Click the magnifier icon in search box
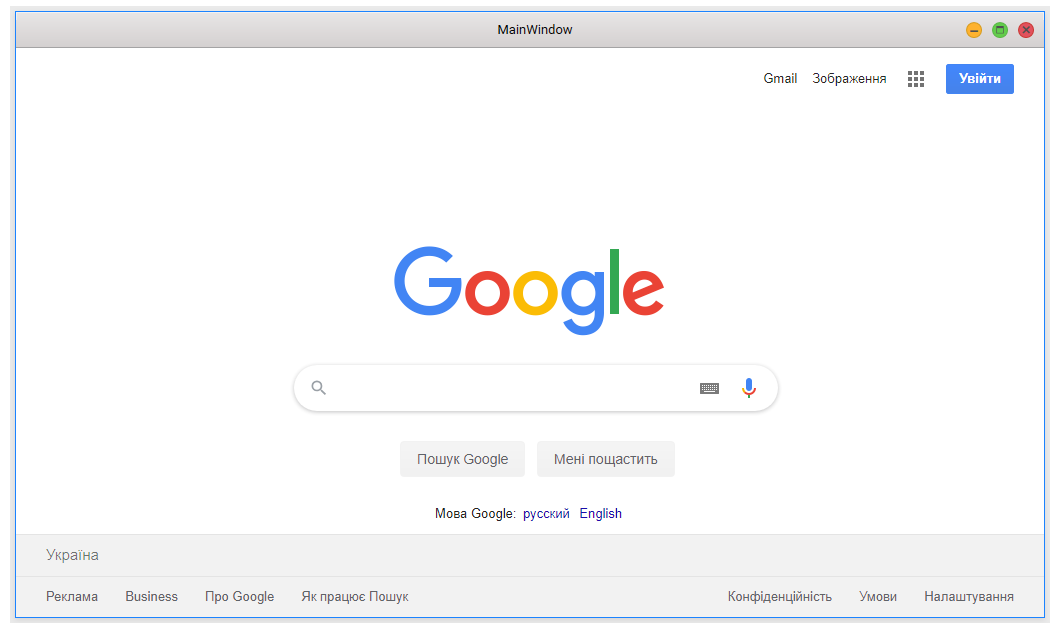1057x631 pixels. 319,388
